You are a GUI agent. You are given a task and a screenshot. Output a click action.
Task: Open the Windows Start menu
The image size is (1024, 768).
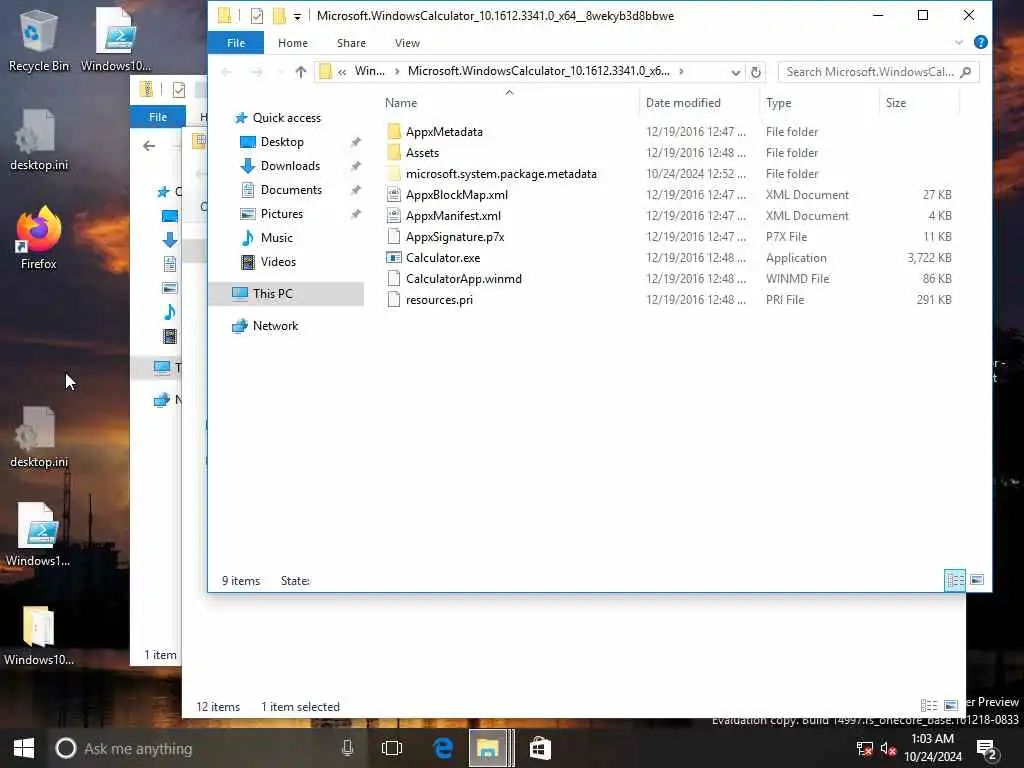click(24, 748)
